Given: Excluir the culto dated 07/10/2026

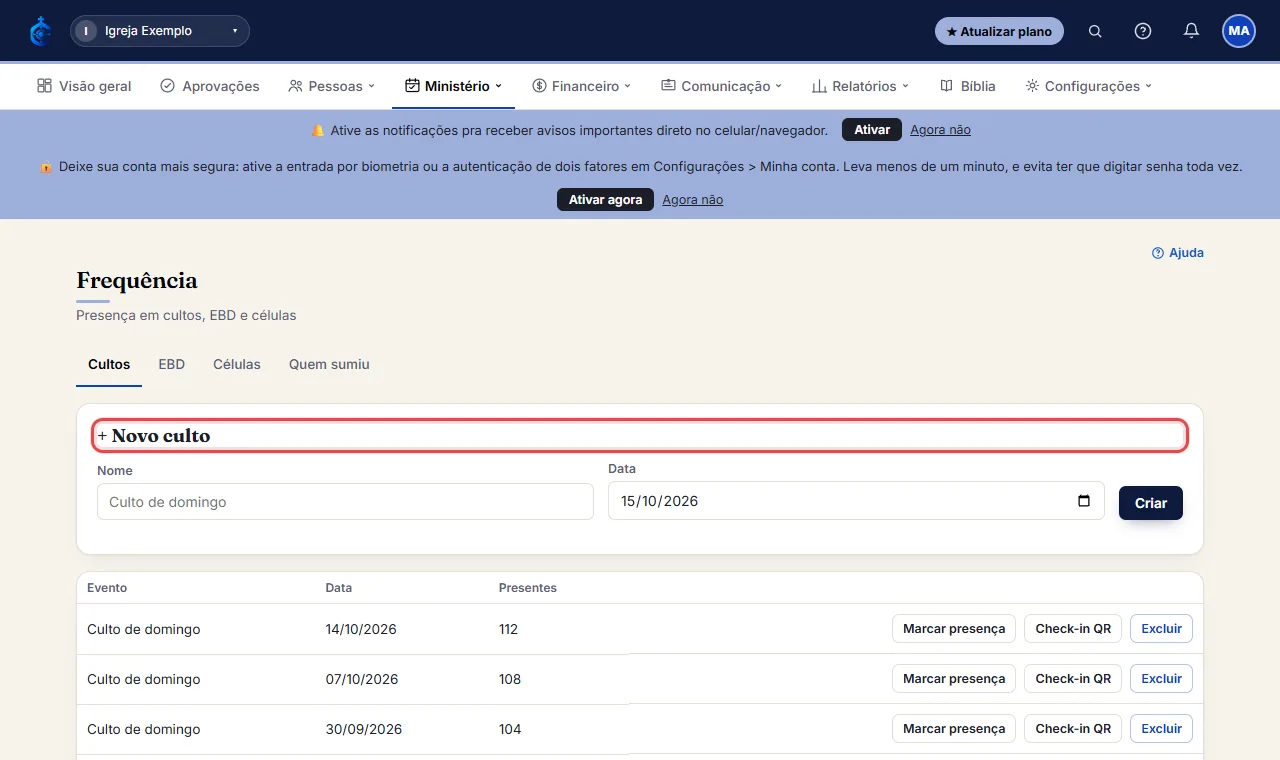Looking at the screenshot, I should 1161,679.
